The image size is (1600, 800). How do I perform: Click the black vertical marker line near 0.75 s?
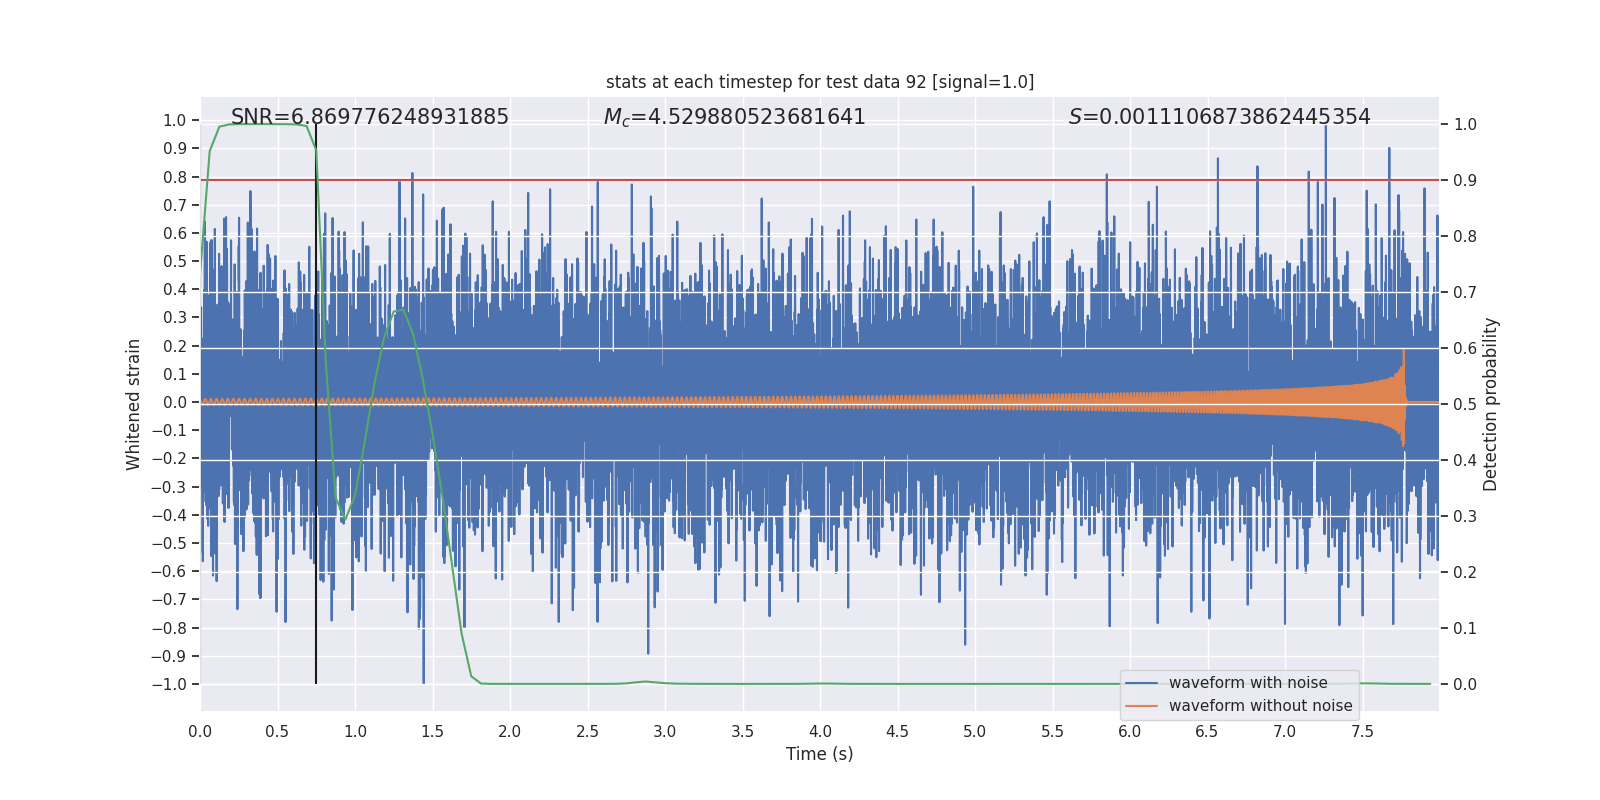(316, 404)
